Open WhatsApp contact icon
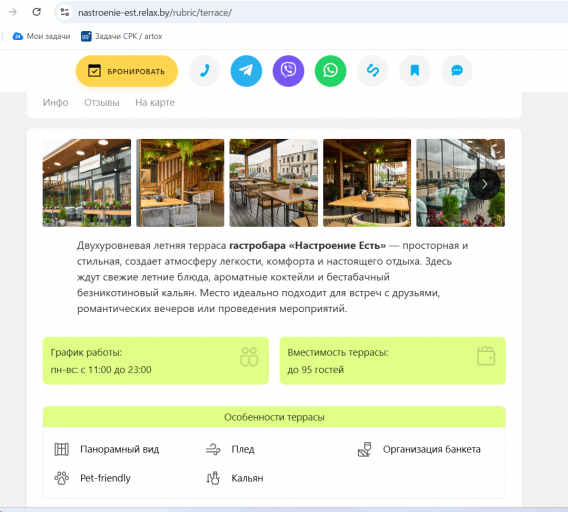 [x=330, y=71]
